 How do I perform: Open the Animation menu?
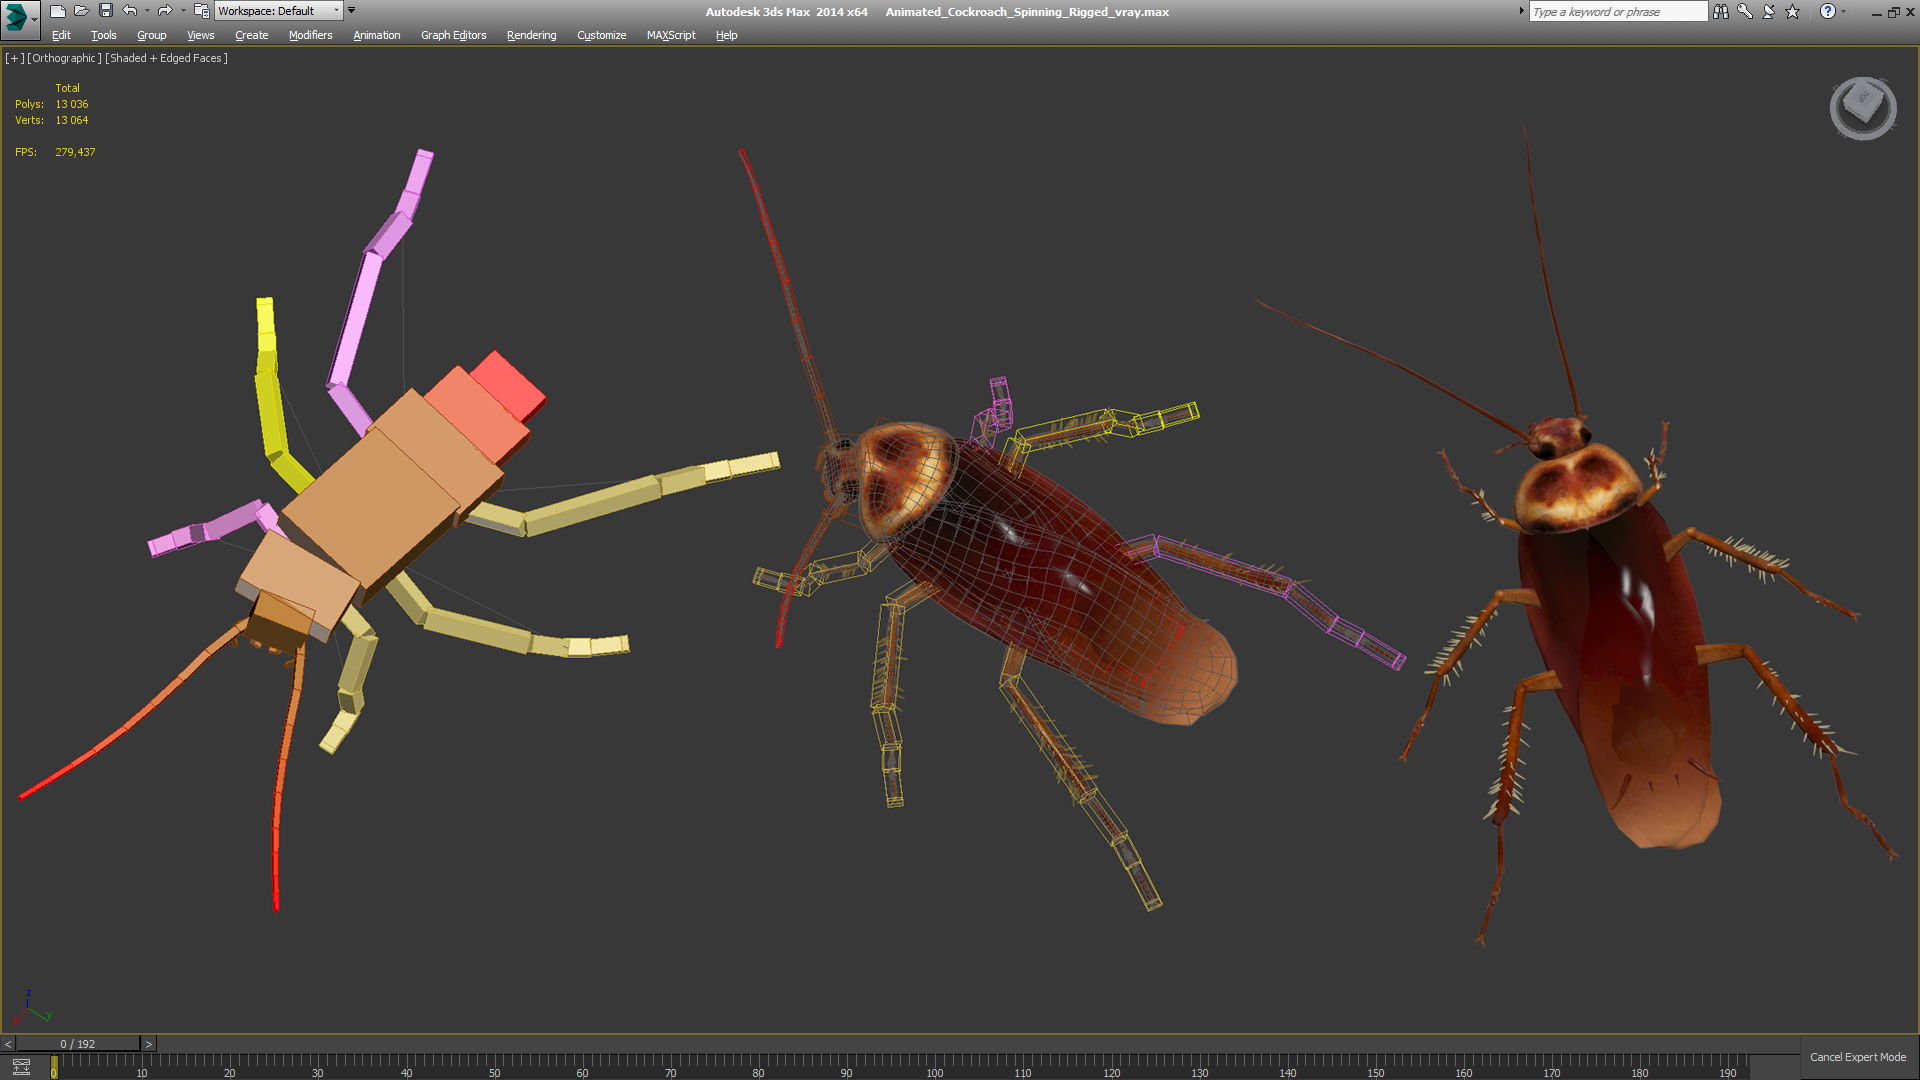(377, 35)
